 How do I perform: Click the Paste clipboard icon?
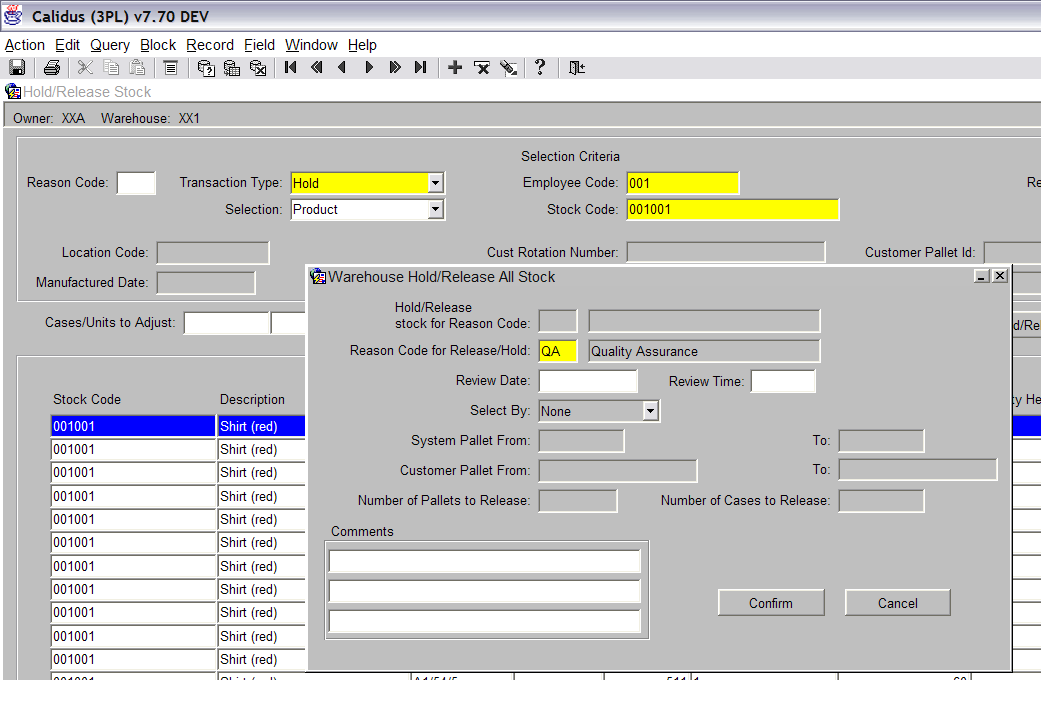pos(138,67)
